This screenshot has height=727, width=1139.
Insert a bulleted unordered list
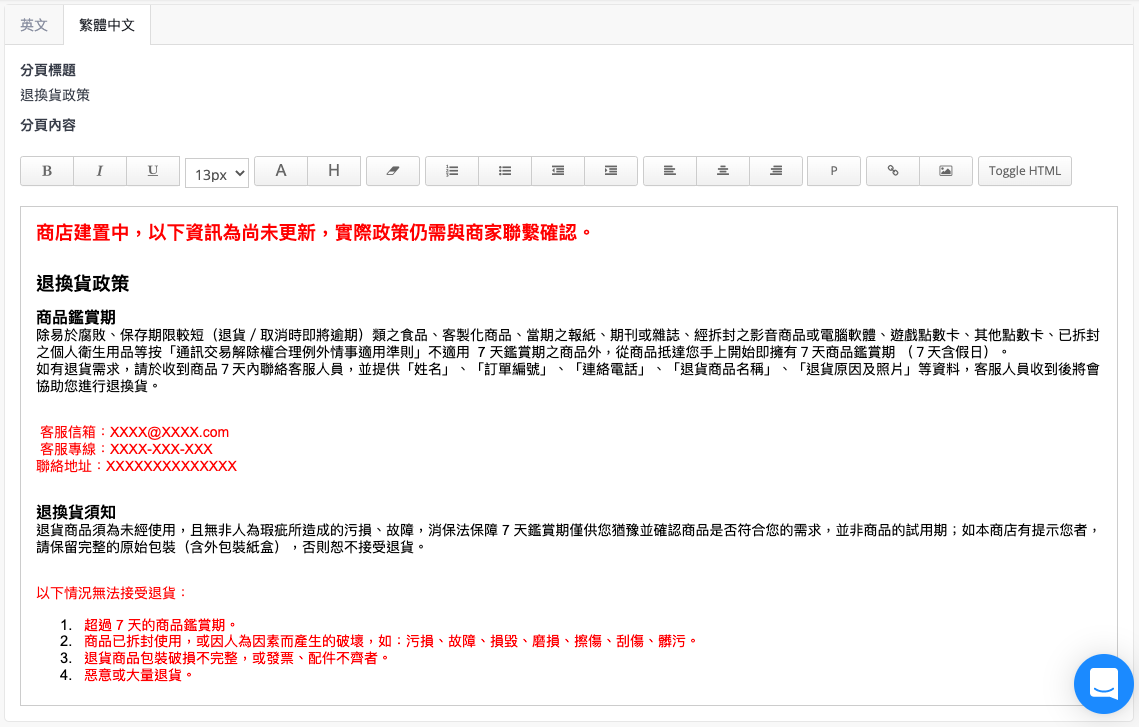click(505, 171)
